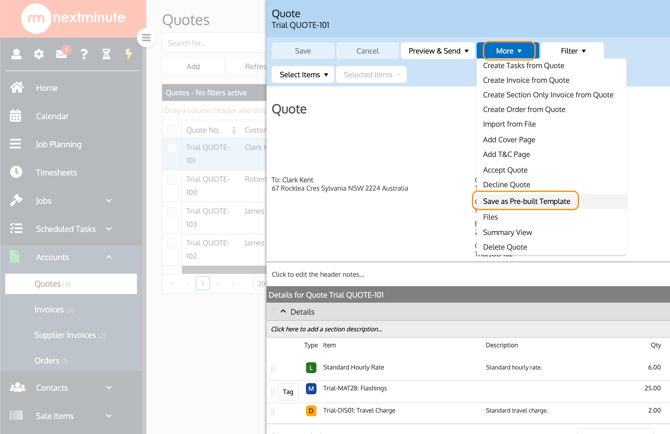Open the mail notifications icon
The width and height of the screenshot is (670, 434).
(62, 54)
